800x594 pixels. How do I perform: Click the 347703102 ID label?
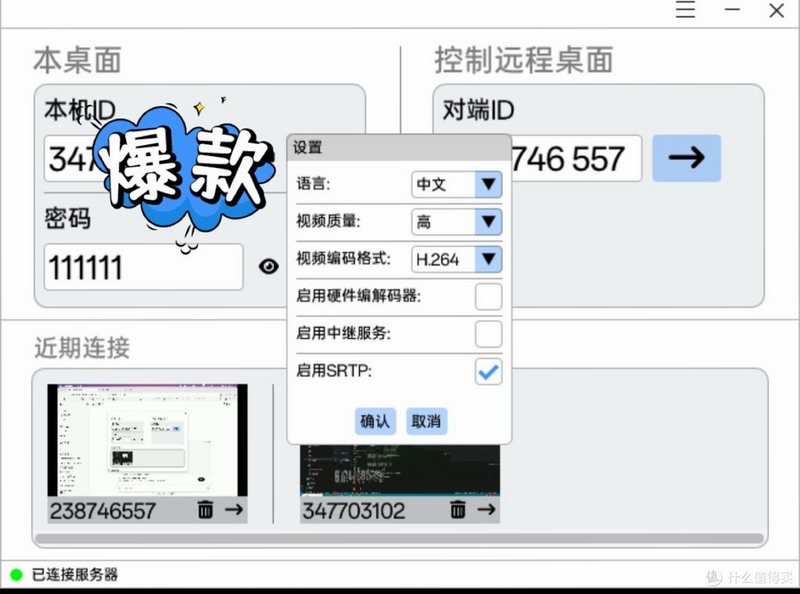click(354, 510)
